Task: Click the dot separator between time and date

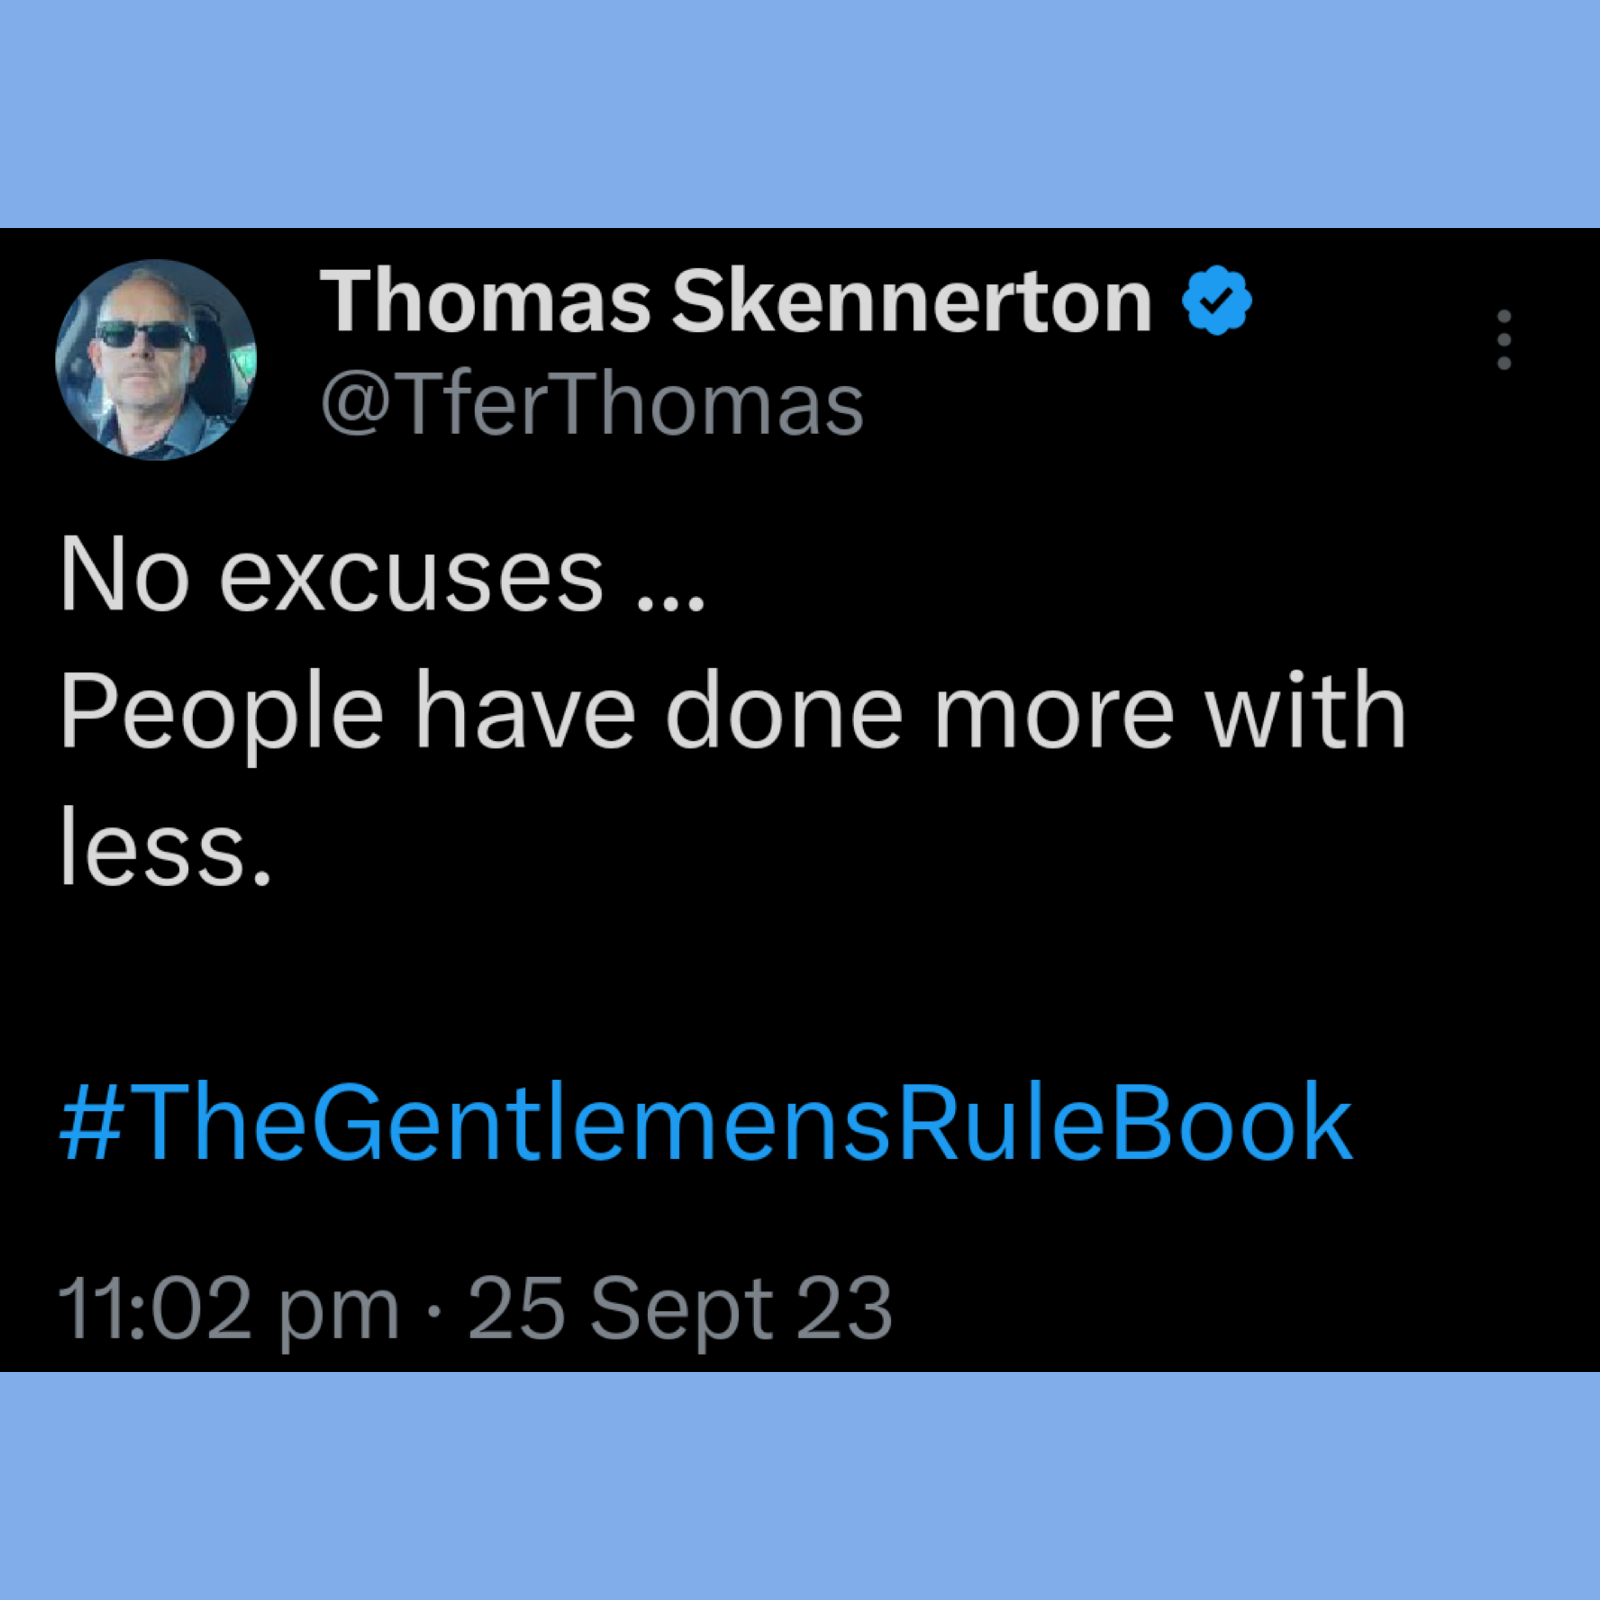Action: click(x=433, y=1310)
